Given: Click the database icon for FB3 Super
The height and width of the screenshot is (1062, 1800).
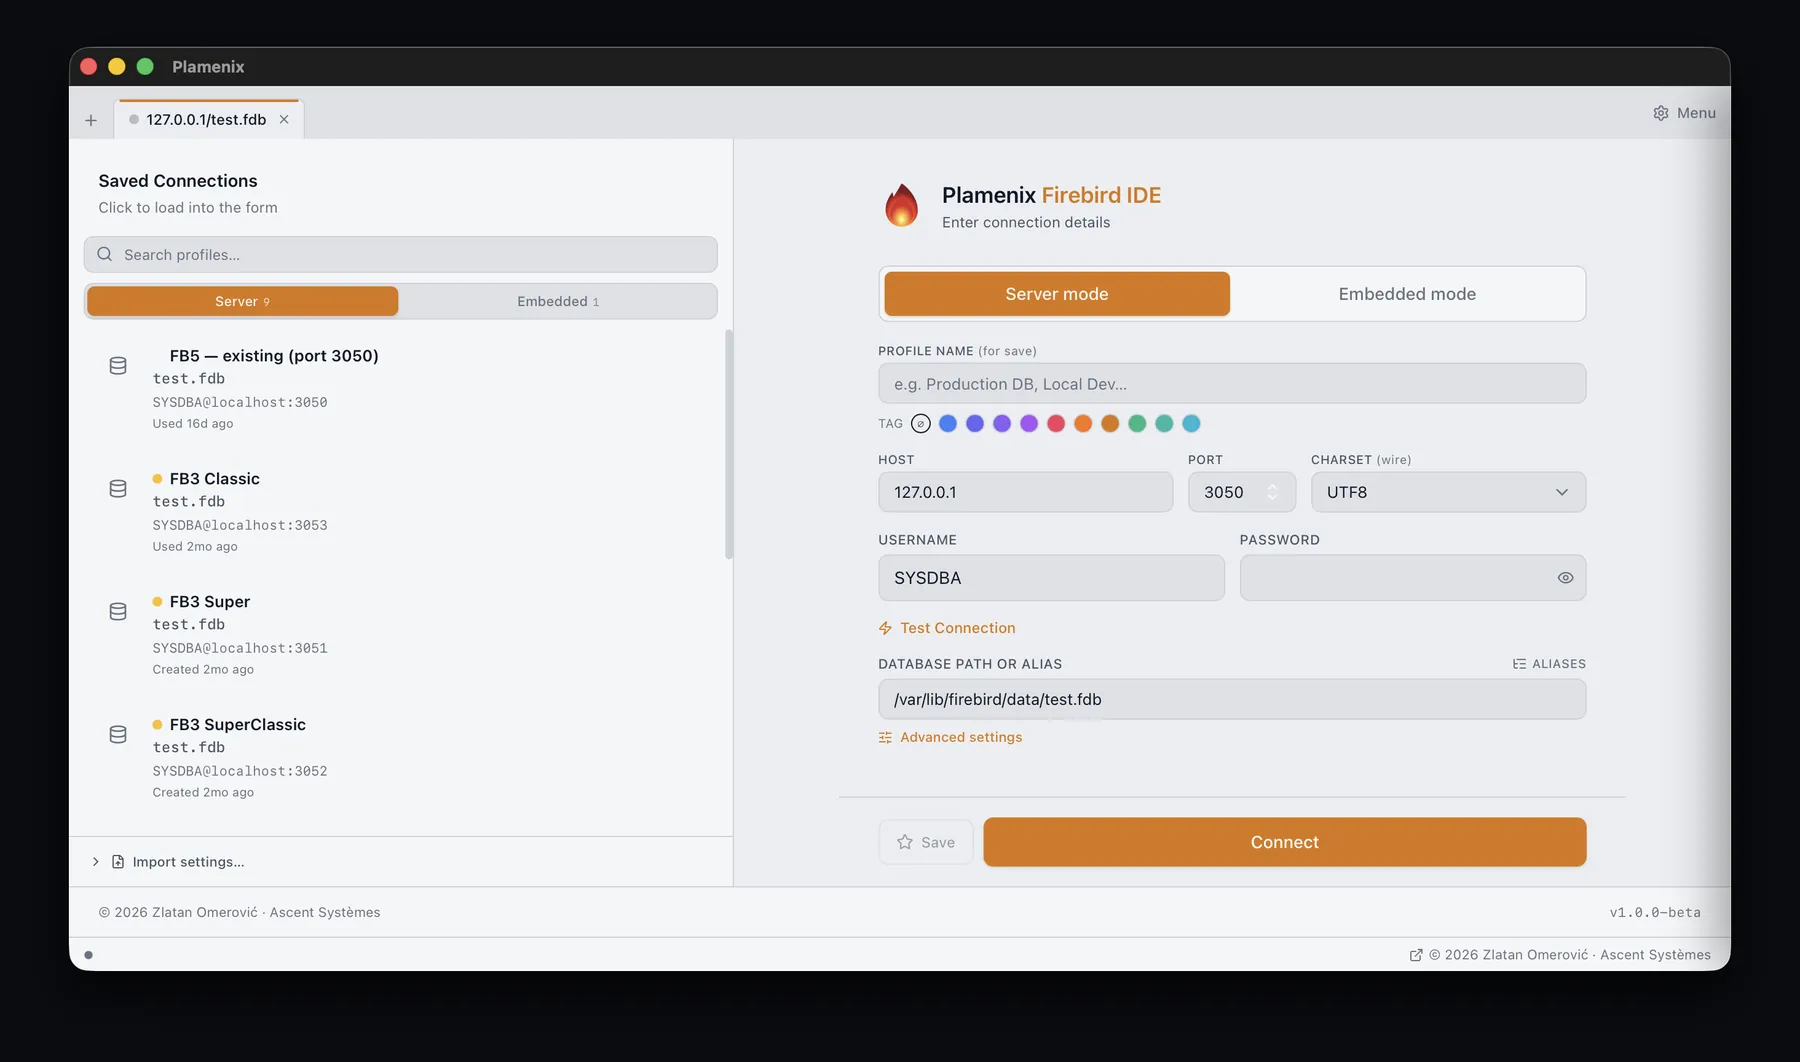Looking at the screenshot, I should [x=118, y=612].
